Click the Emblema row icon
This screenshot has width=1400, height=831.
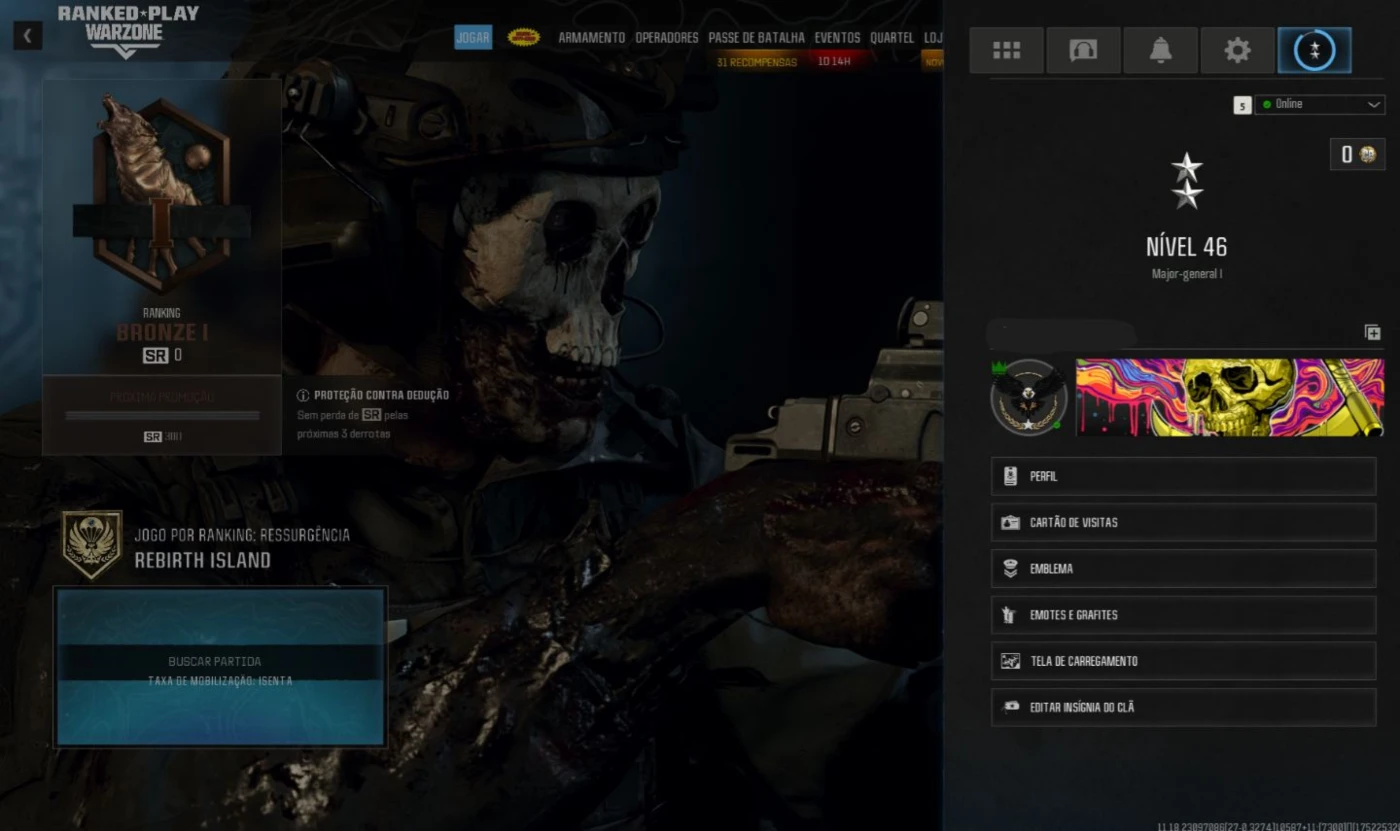[1010, 568]
